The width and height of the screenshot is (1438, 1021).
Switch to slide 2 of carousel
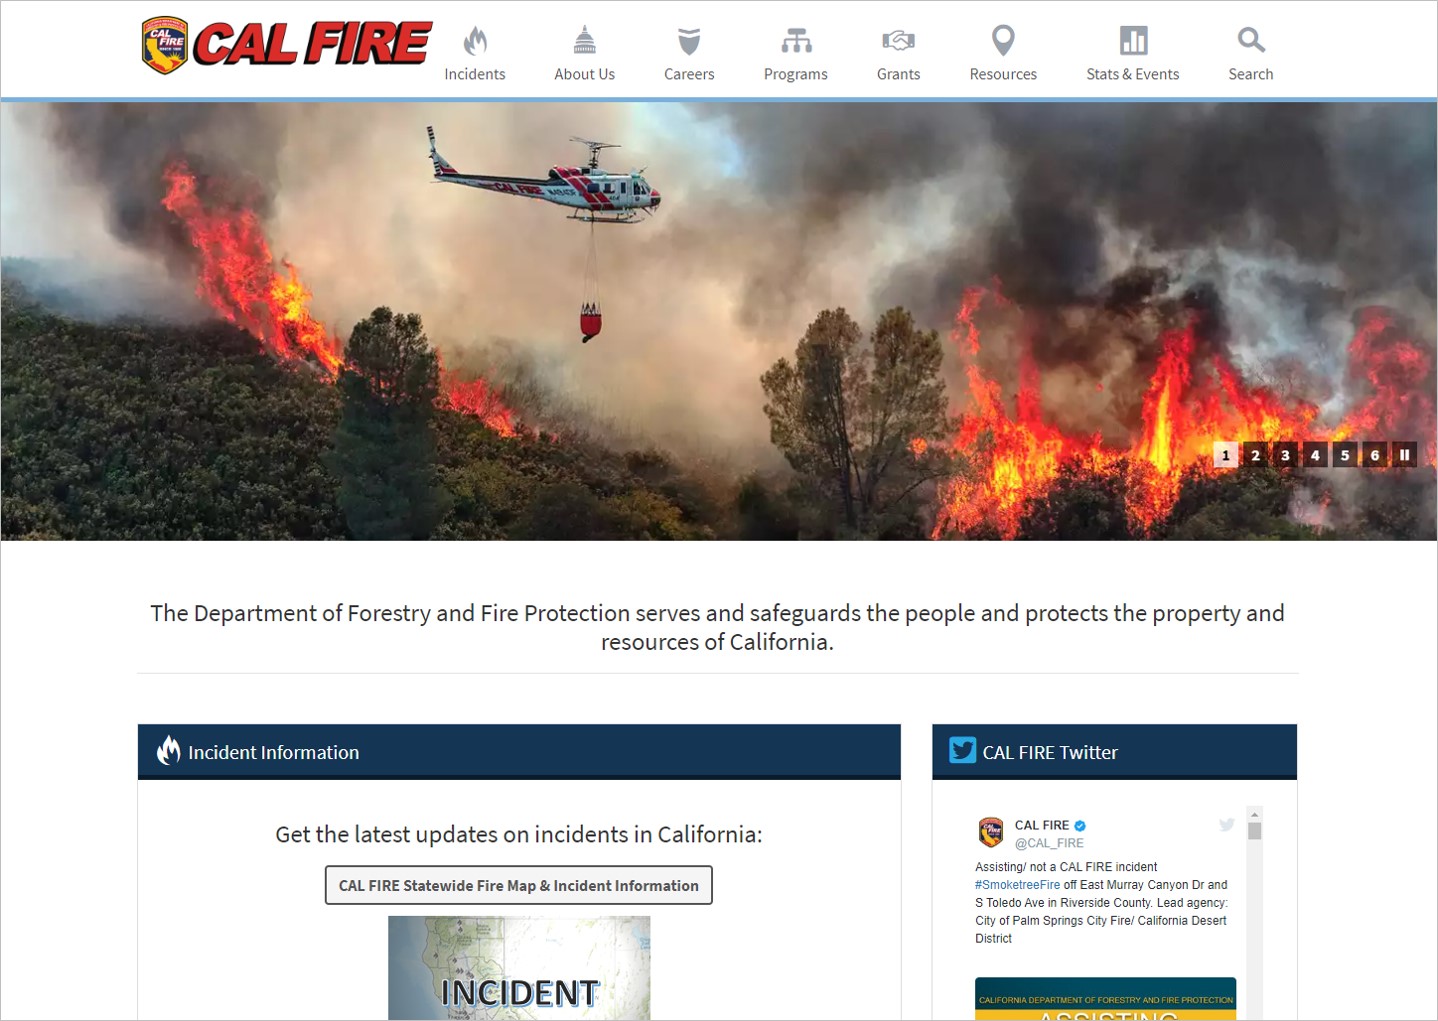coord(1256,455)
